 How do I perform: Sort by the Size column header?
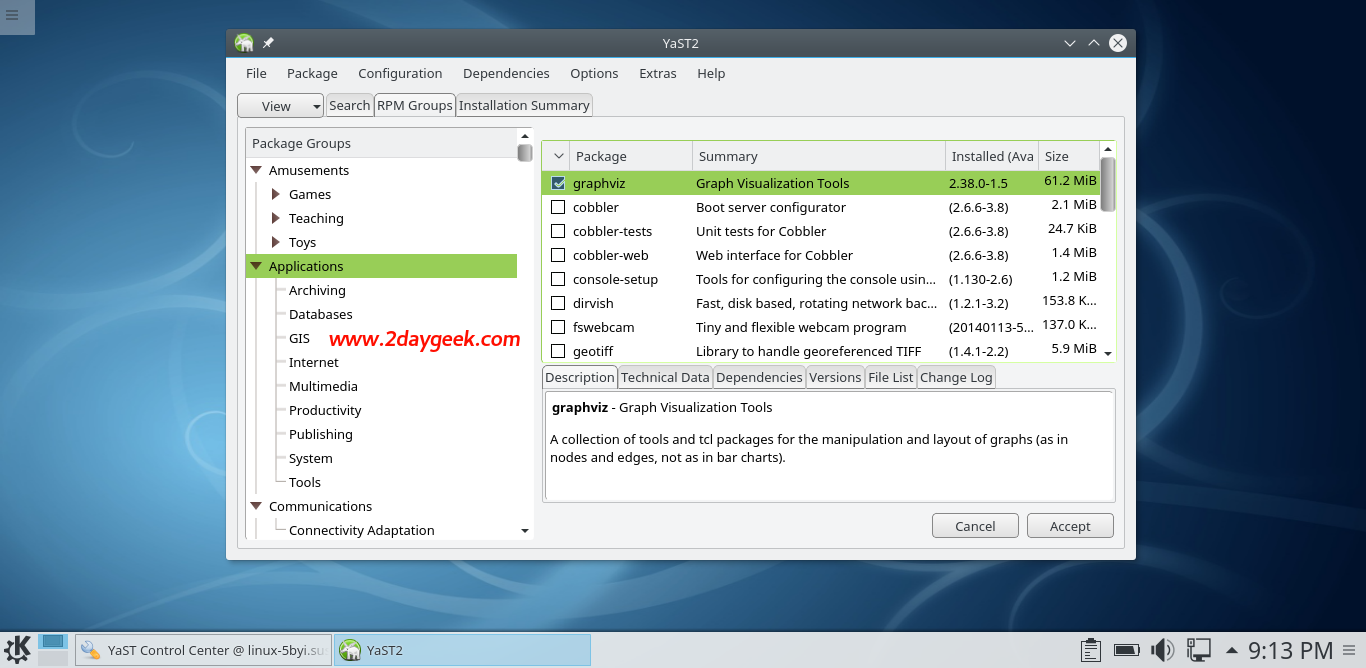pos(1069,156)
